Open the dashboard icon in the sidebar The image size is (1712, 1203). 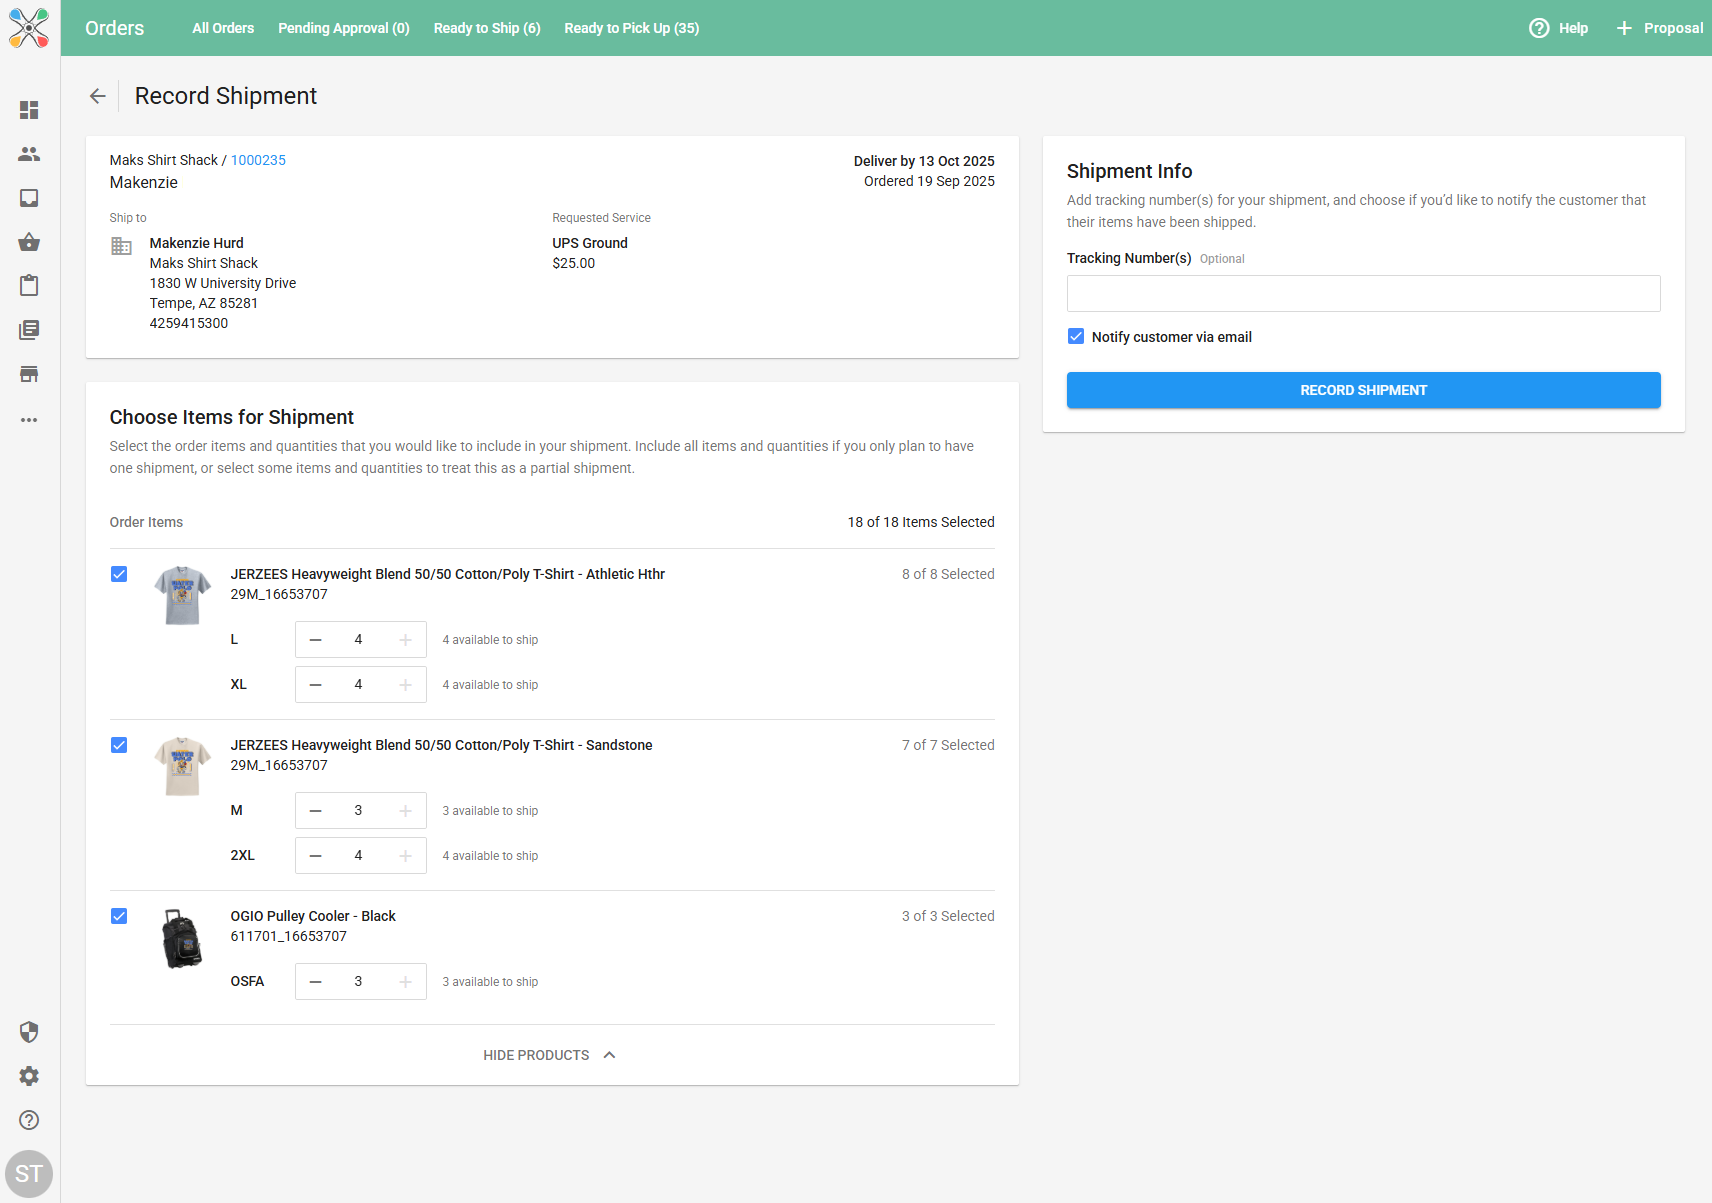(29, 110)
